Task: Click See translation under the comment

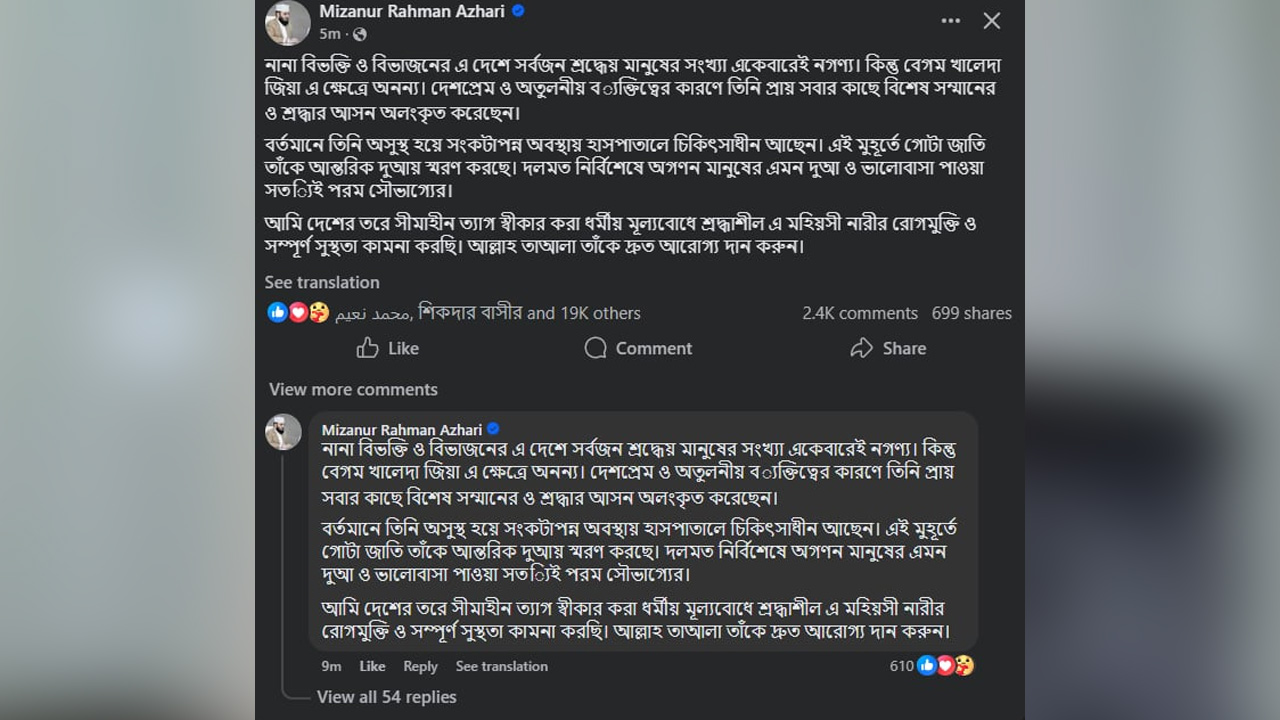Action: (501, 666)
